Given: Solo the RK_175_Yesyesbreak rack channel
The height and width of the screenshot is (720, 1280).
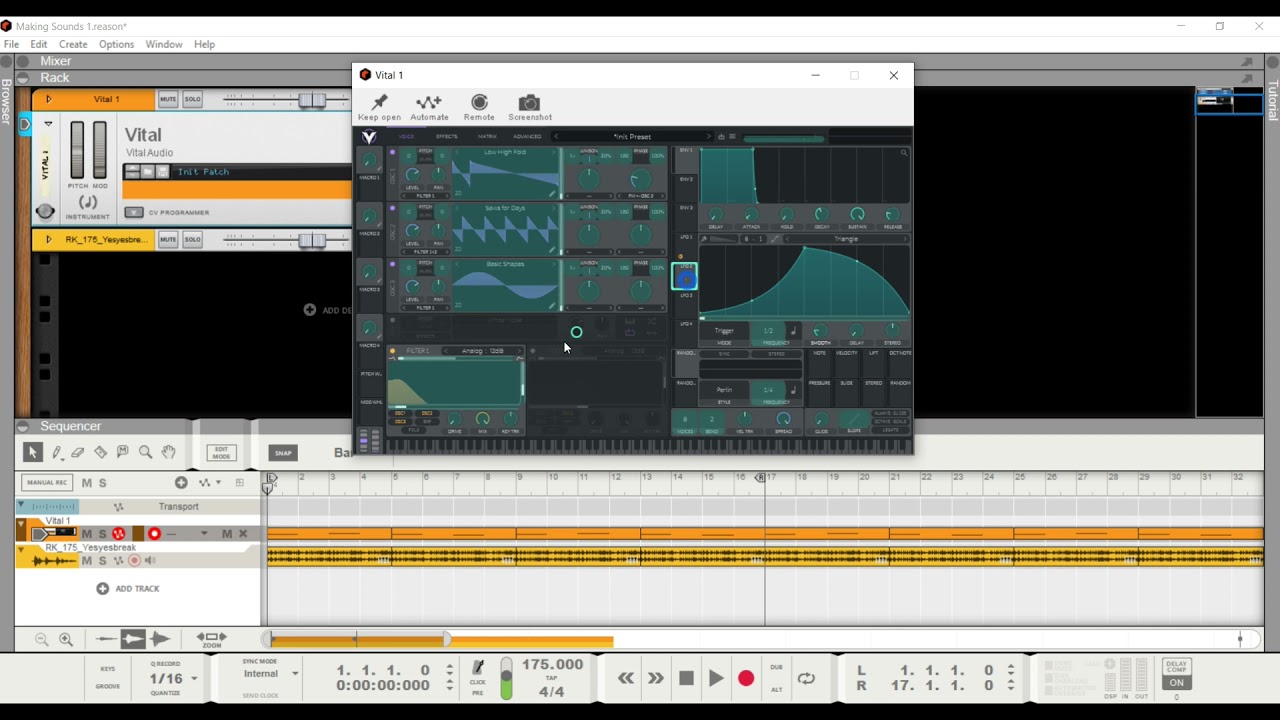Looking at the screenshot, I should click(192, 239).
